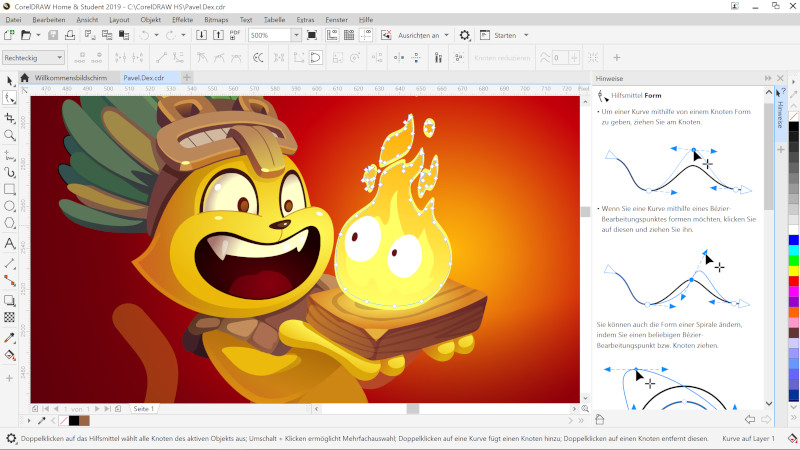Select the Color Eyedropper tool
The height and width of the screenshot is (450, 800).
point(10,338)
